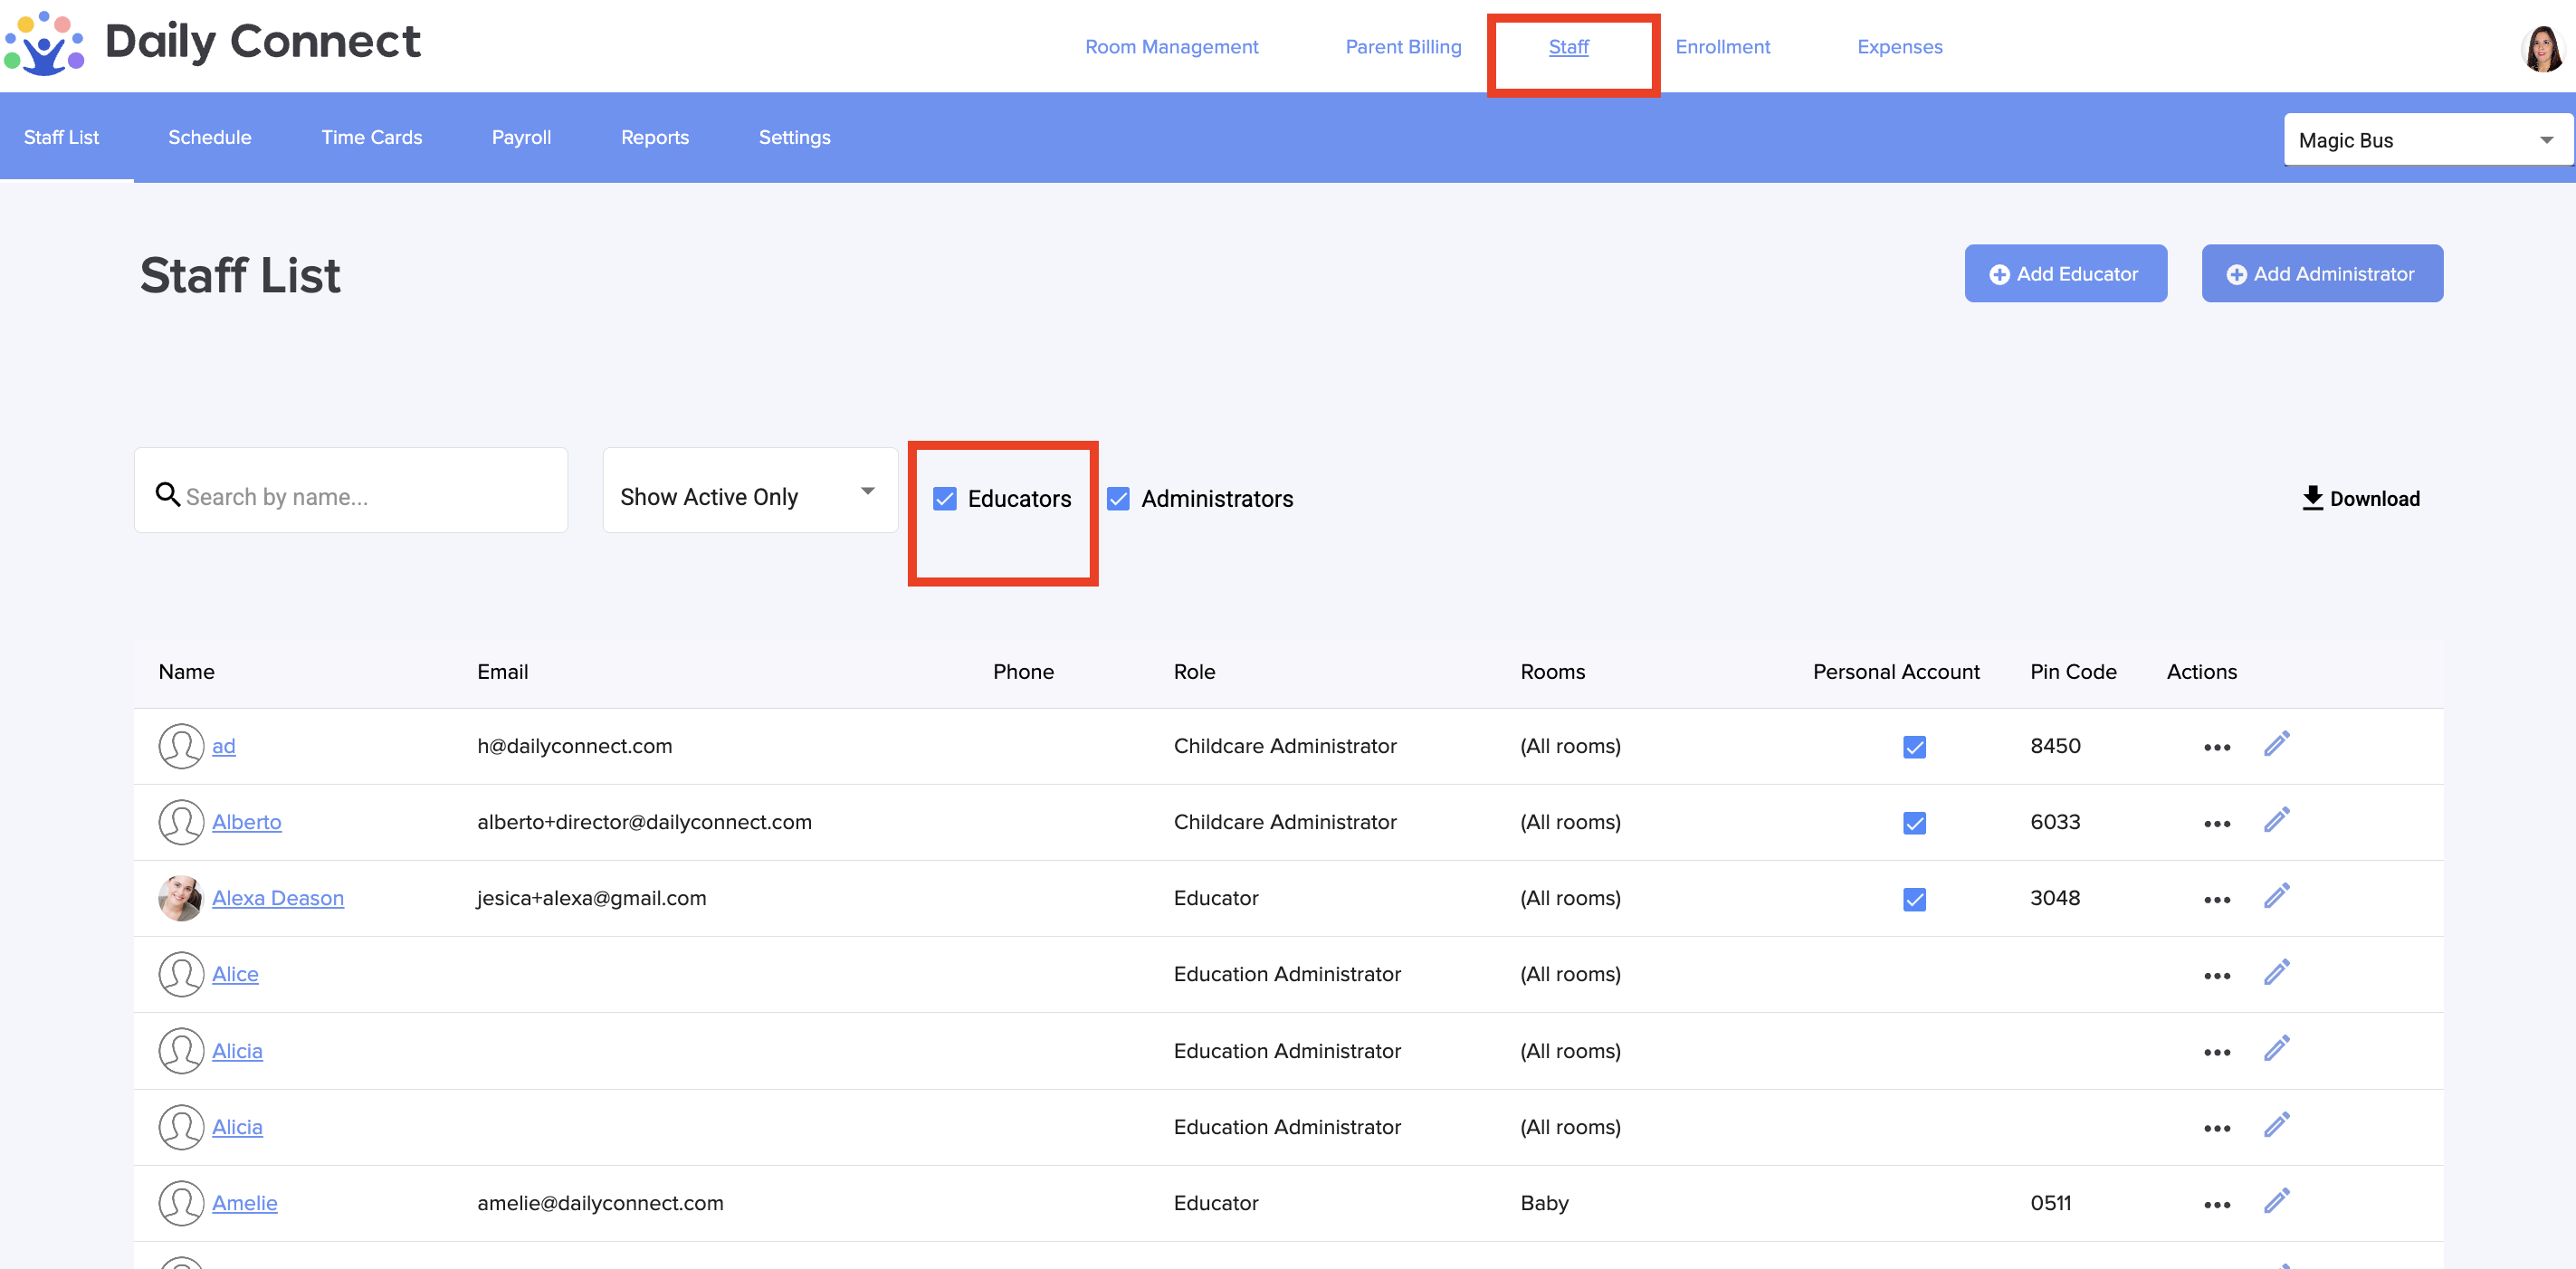
Task: Click Alexa Deason's profile photo thumbnail
Action: [x=181, y=898]
